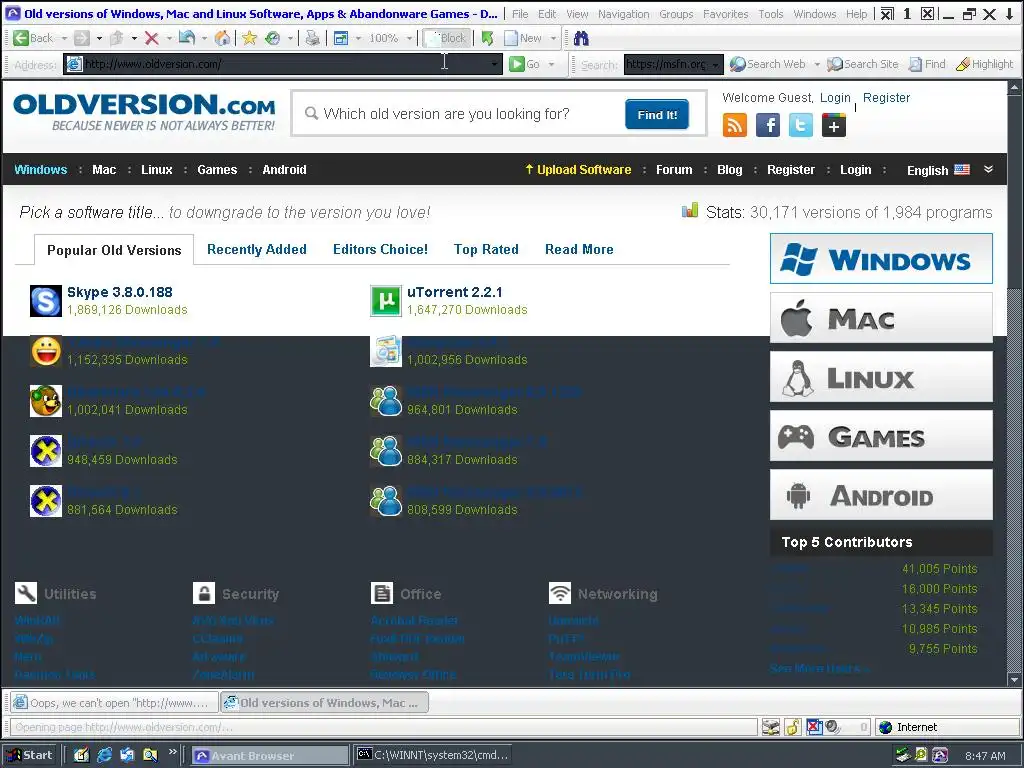Go to the Home page icon
Screen dimensions: 1024x768
click(222, 39)
